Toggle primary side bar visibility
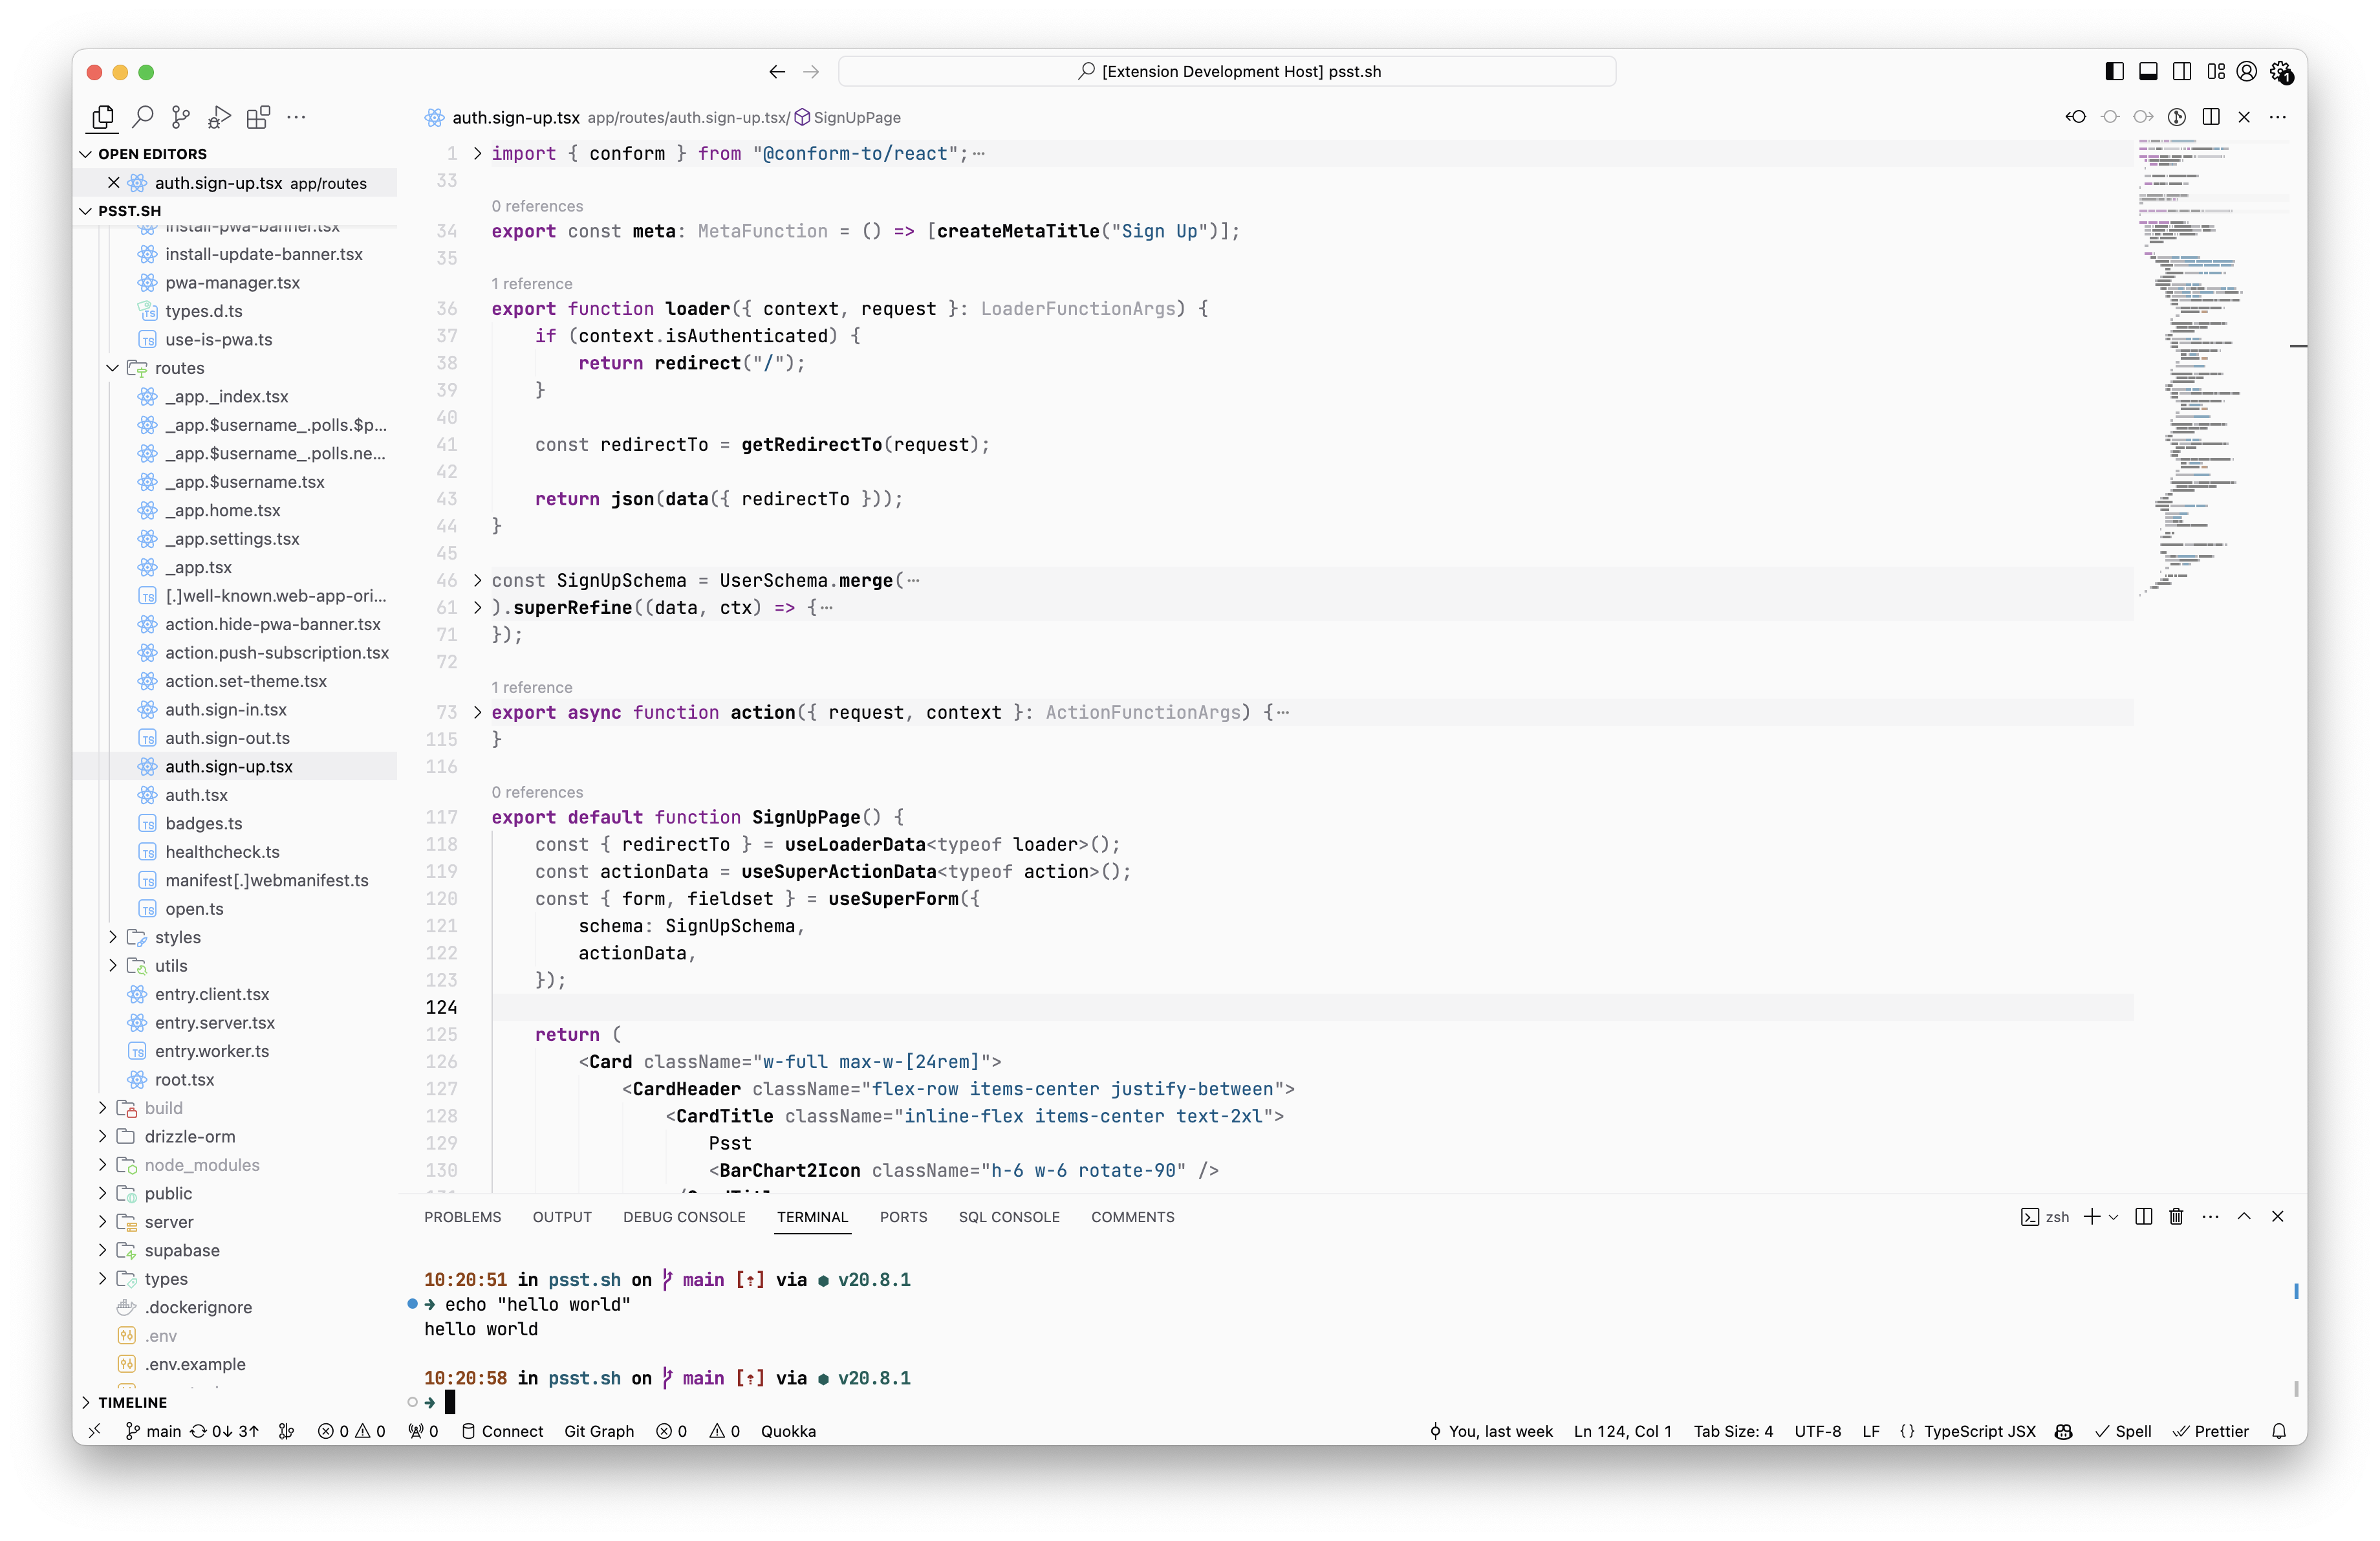The image size is (2380, 1541). 2114,71
